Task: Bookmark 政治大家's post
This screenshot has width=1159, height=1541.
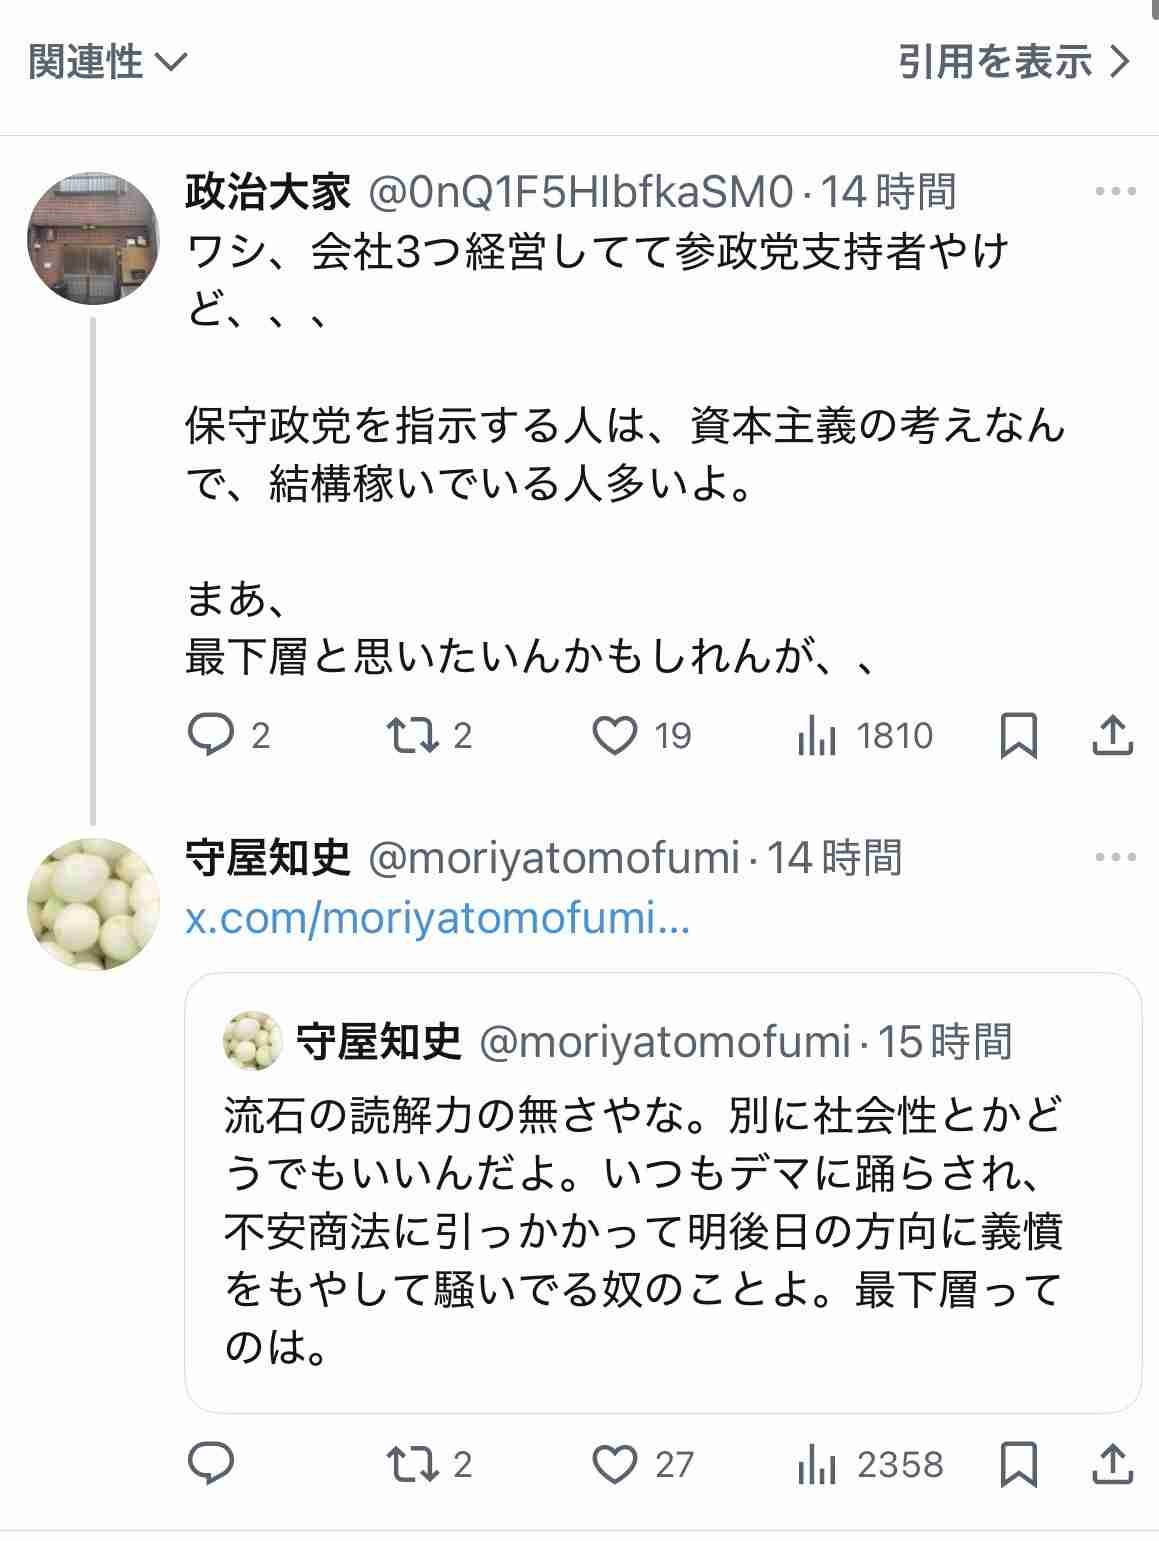Action: click(x=1019, y=737)
